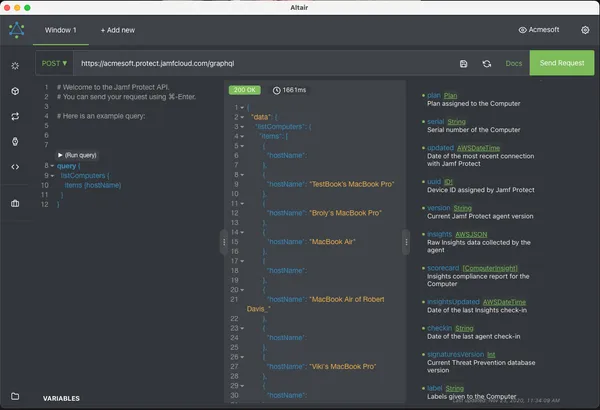Collapse response object at line 20
The height and width of the screenshot is (410, 600).
pyautogui.click(x=242, y=290)
